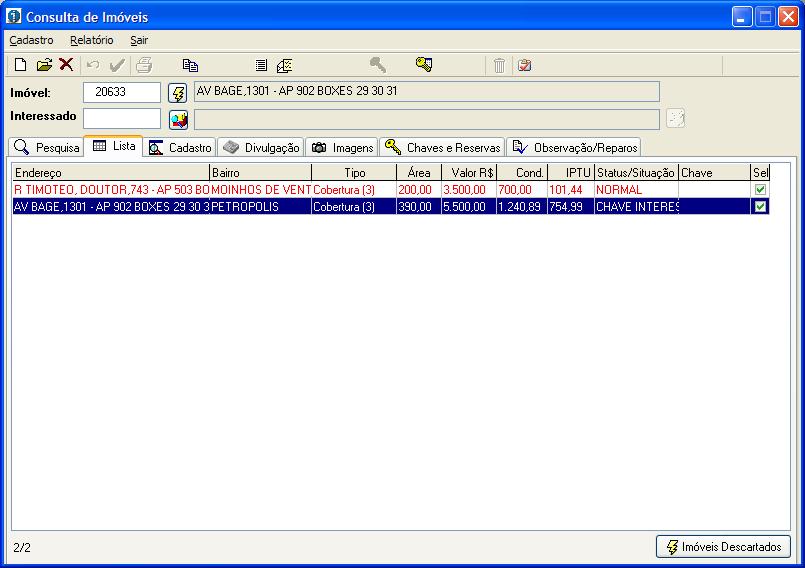Screen dimensions: 805x568
Task: Open the Relatório menu
Action: 92,40
